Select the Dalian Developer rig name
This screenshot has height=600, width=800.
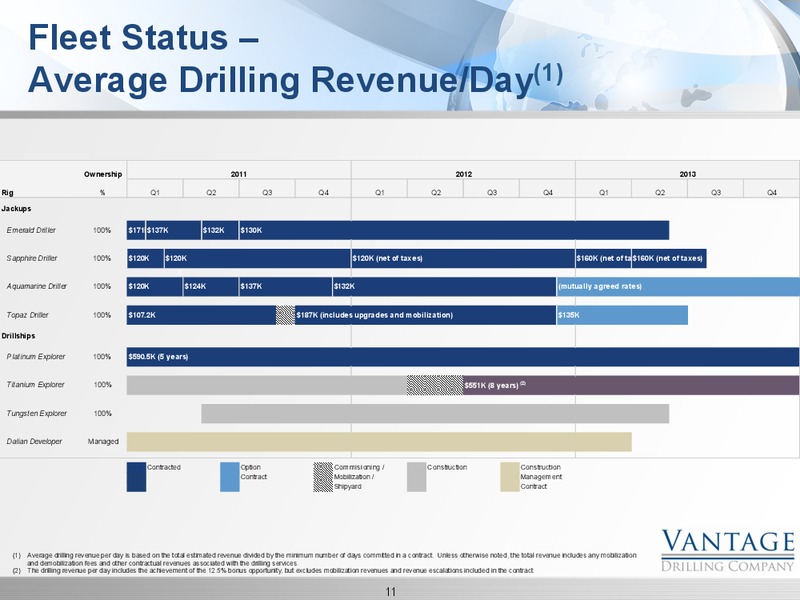click(34, 441)
